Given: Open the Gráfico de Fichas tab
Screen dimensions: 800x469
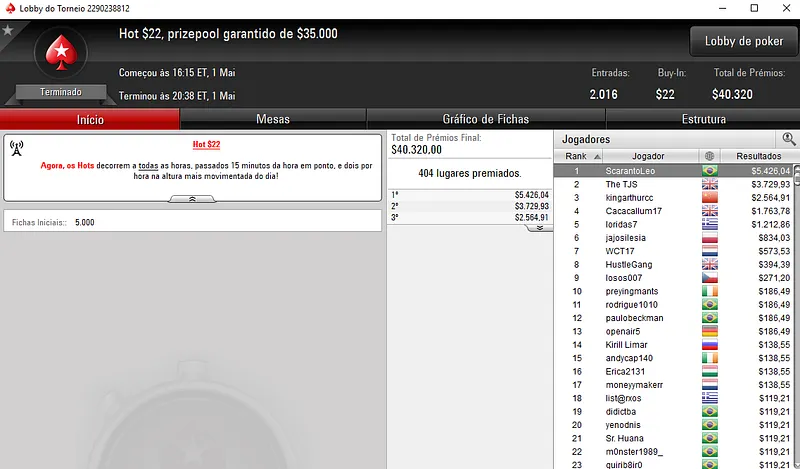Looking at the screenshot, I should (x=486, y=119).
